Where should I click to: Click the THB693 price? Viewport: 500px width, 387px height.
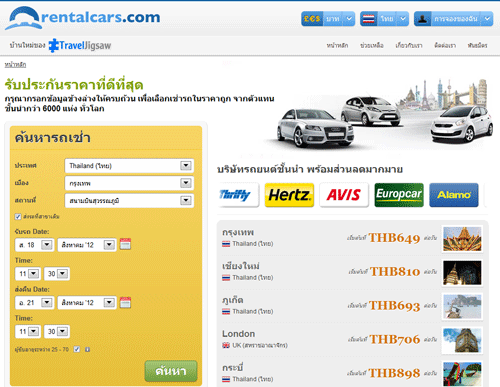tap(395, 306)
